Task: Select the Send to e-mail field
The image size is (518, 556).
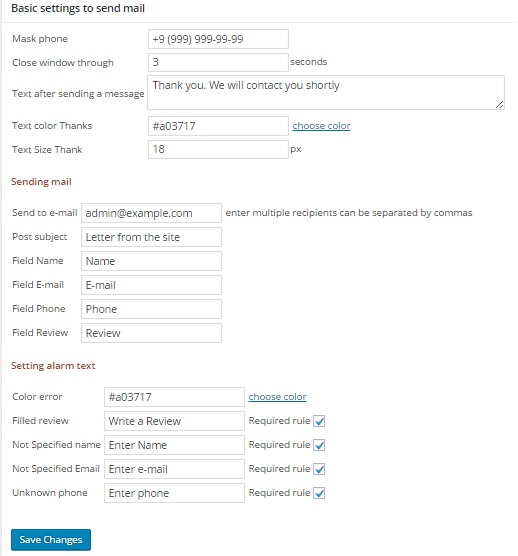Action: pos(151,213)
